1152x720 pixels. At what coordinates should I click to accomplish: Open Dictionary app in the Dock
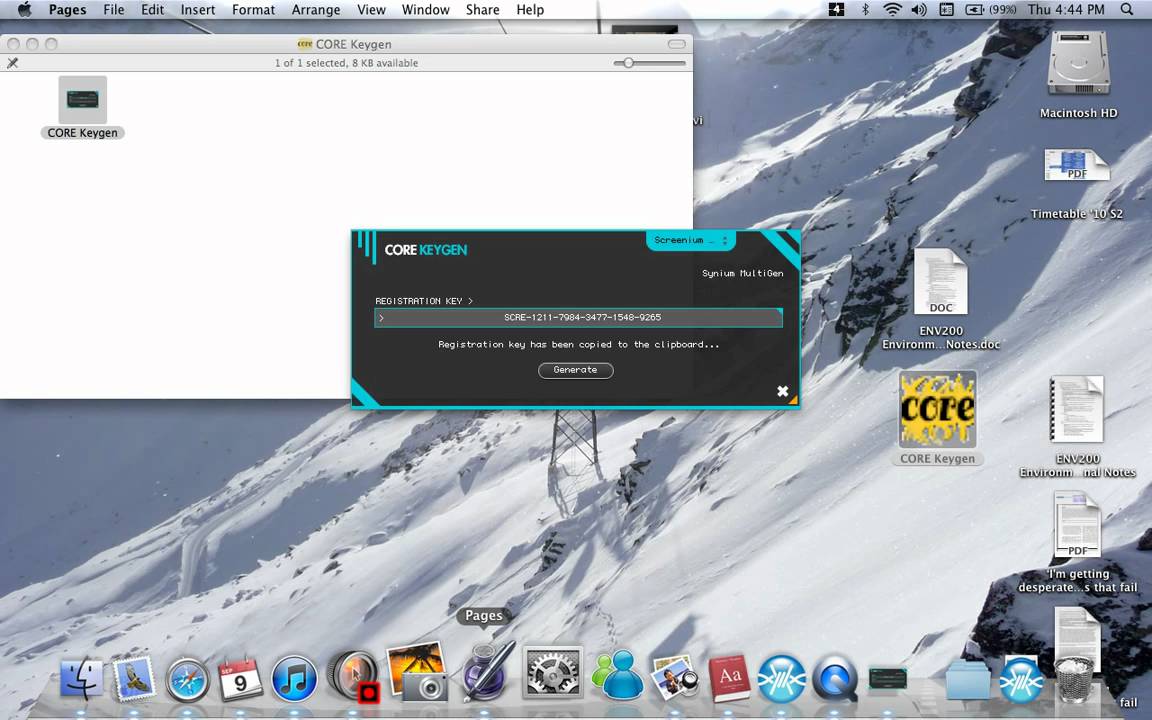click(x=729, y=678)
